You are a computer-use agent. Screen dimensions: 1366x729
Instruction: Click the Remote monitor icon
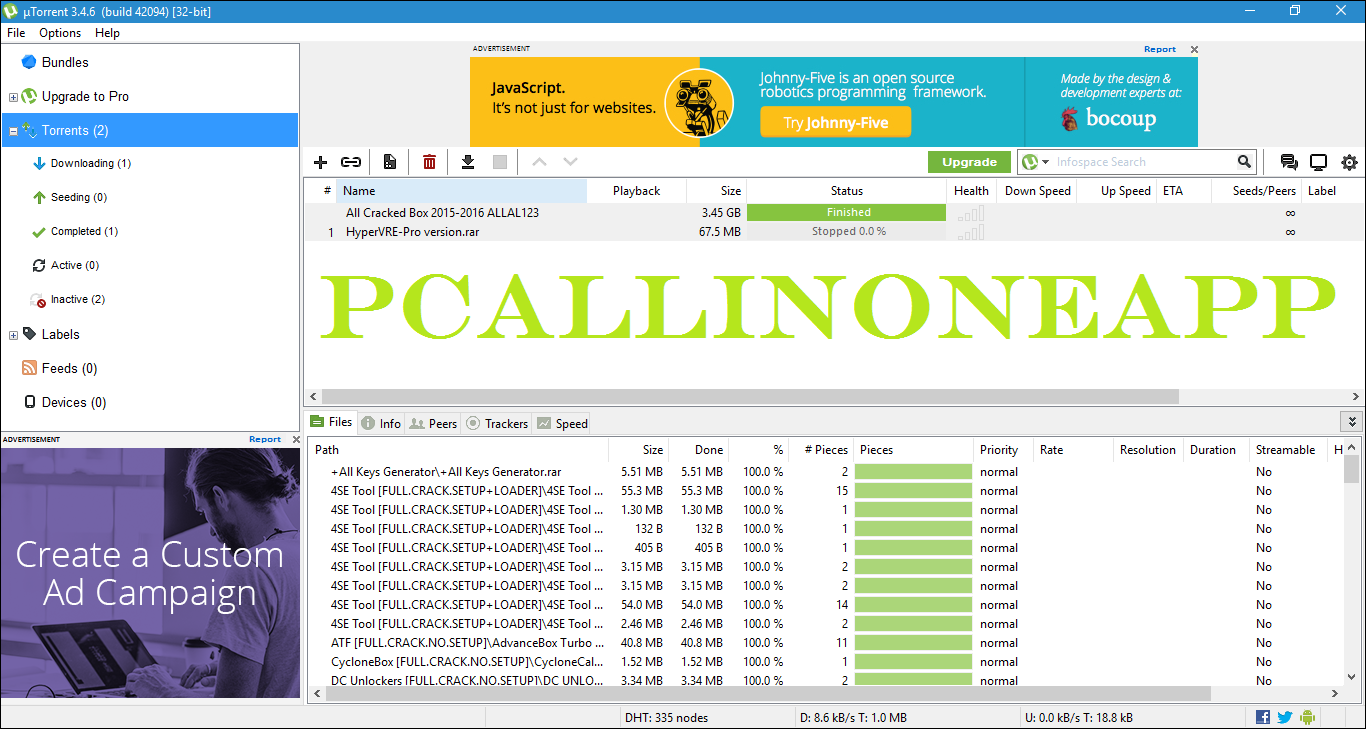pos(1319,162)
